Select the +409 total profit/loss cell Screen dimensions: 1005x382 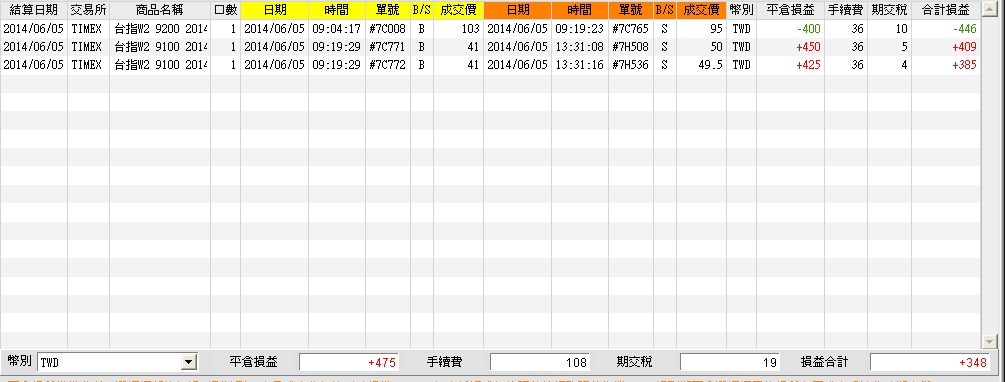click(x=945, y=47)
